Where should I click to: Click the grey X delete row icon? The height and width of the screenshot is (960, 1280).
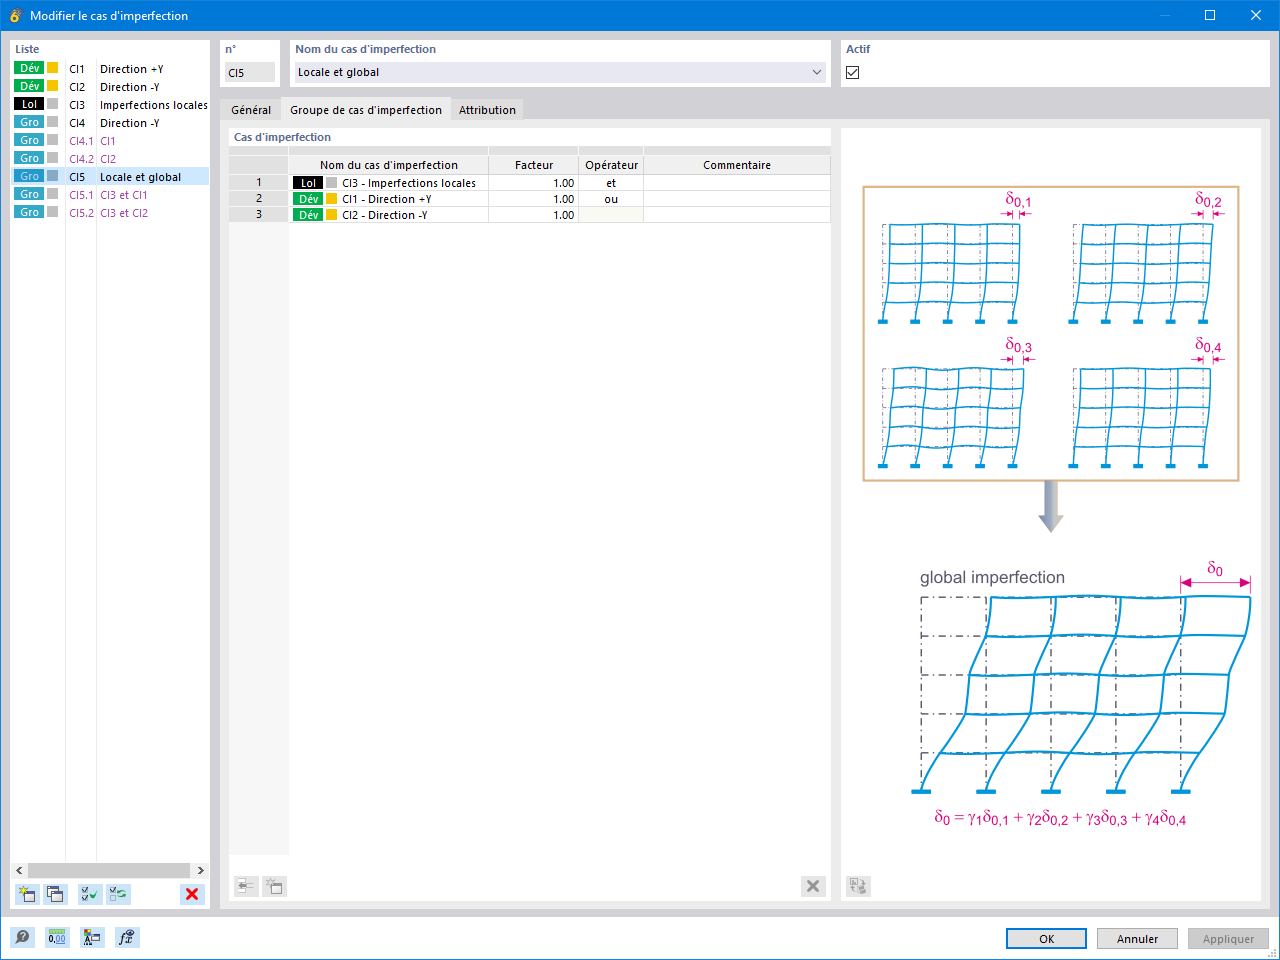813,886
